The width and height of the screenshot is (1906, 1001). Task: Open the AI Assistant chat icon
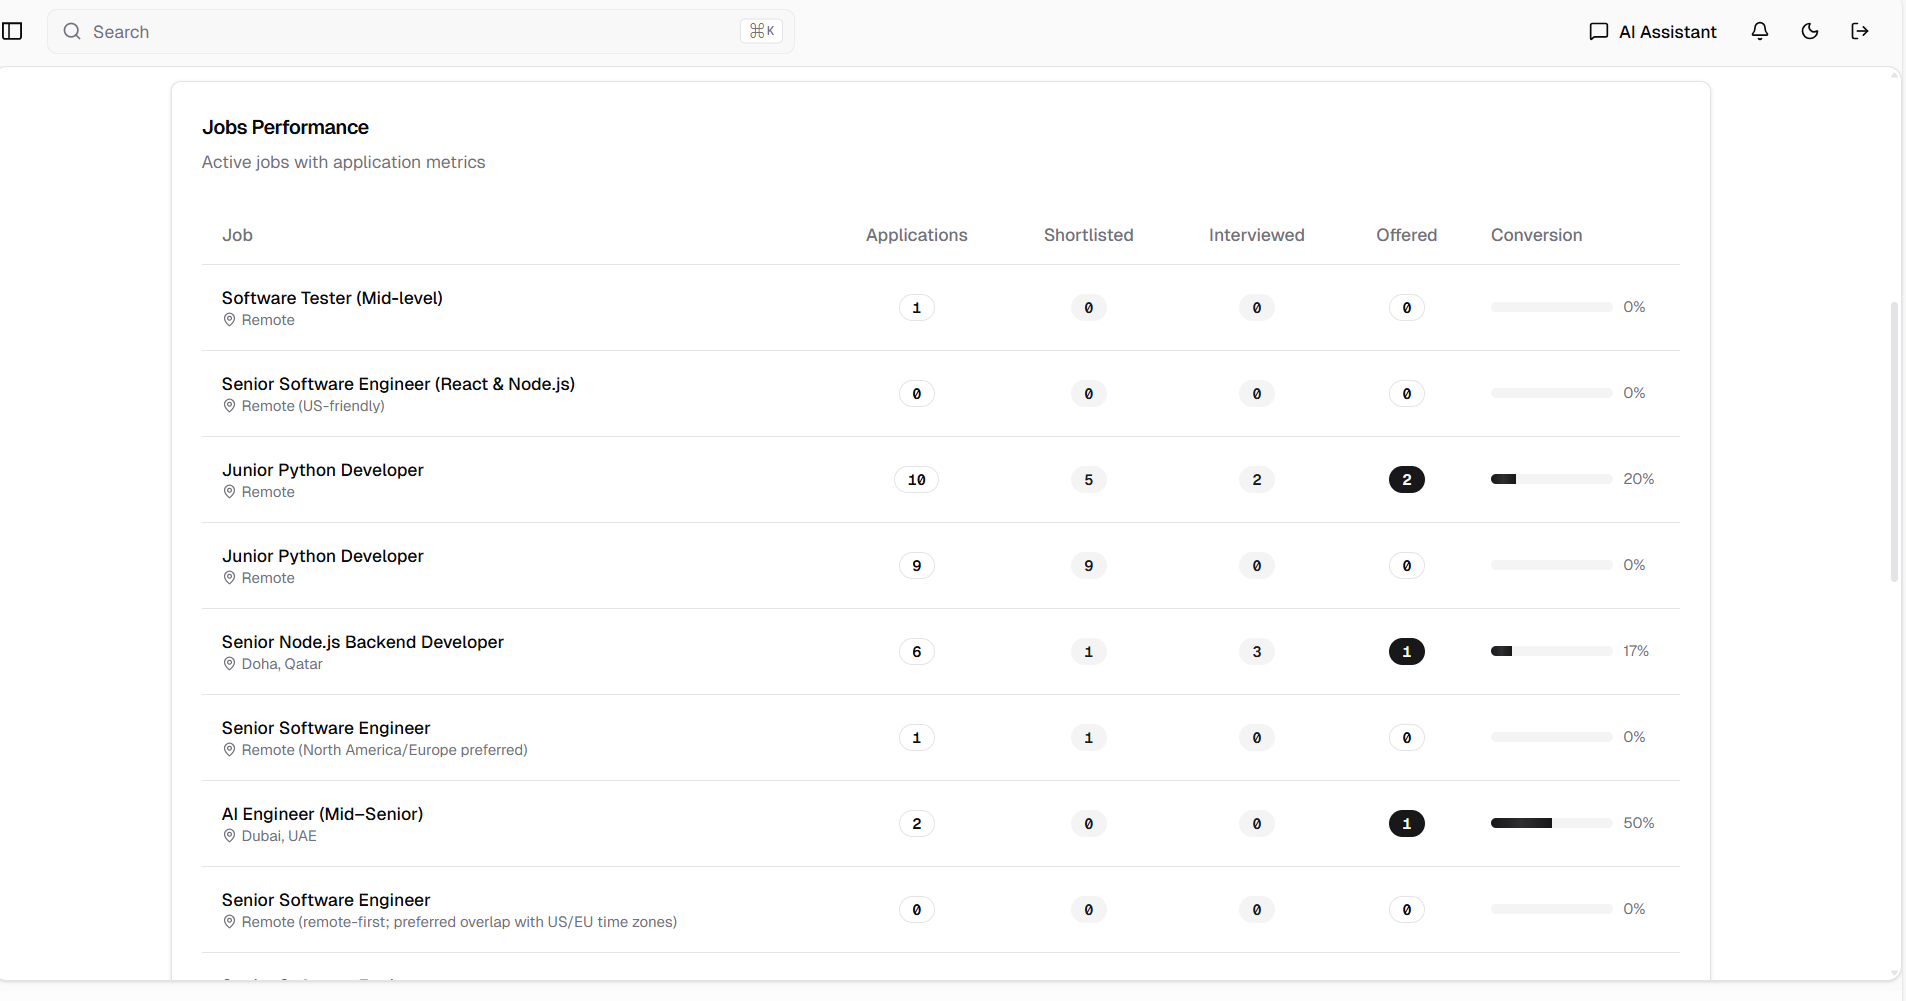[x=1598, y=31]
